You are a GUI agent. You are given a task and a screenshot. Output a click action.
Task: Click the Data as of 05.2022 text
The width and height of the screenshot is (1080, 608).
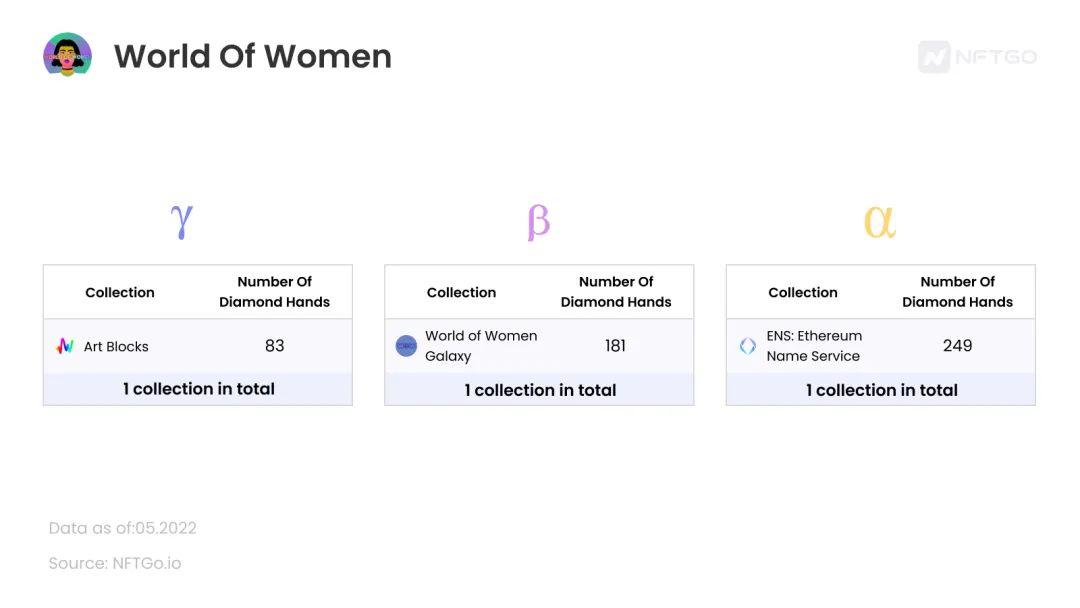coord(122,528)
